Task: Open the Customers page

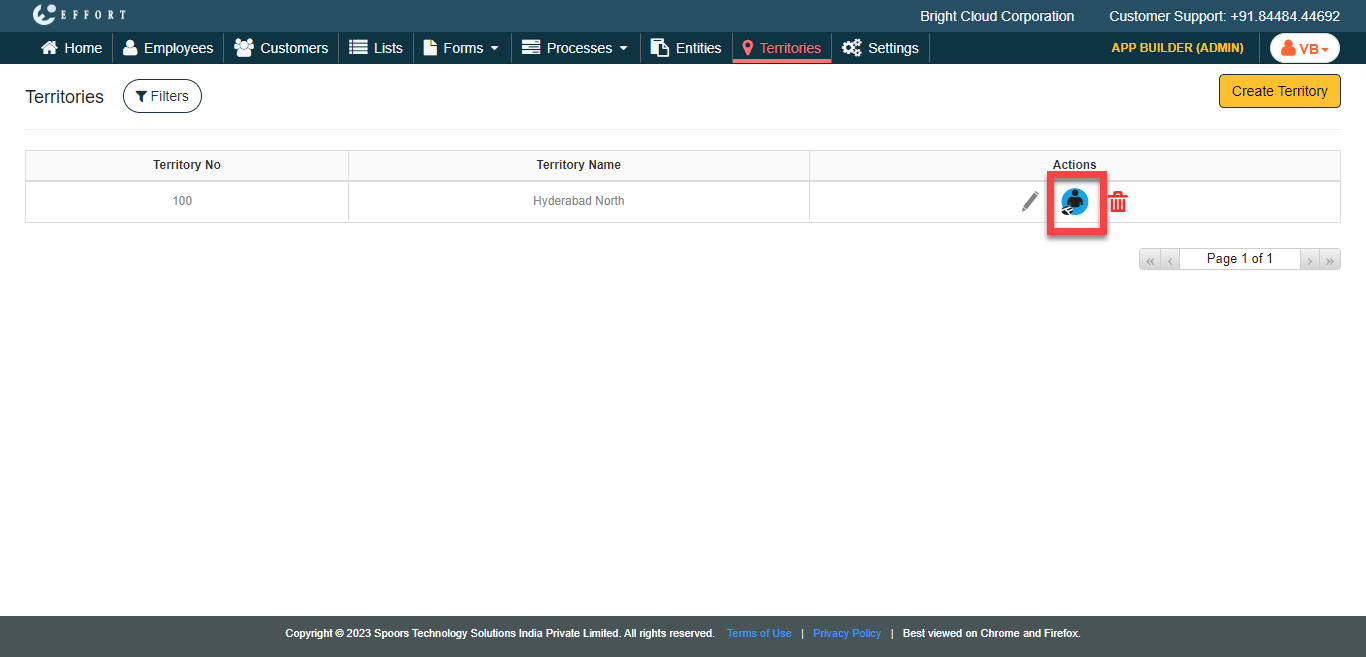Action: pyautogui.click(x=281, y=48)
